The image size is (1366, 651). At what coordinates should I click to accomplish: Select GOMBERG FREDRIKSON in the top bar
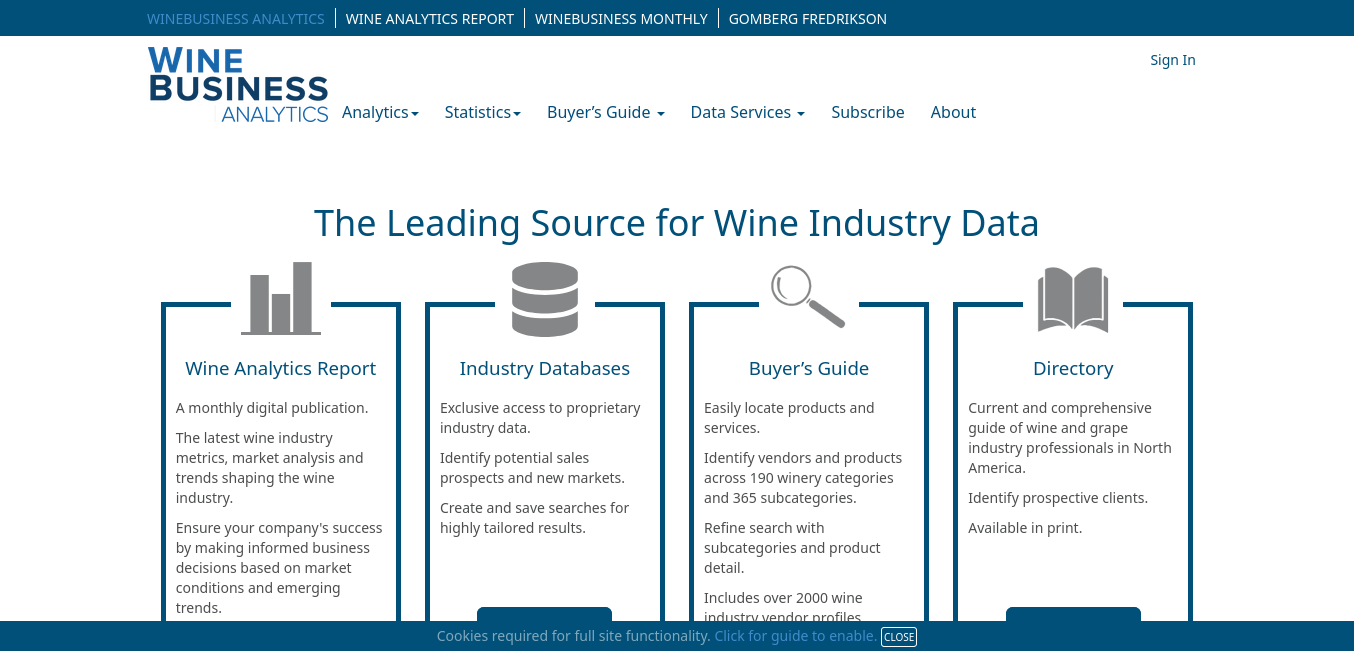808,18
